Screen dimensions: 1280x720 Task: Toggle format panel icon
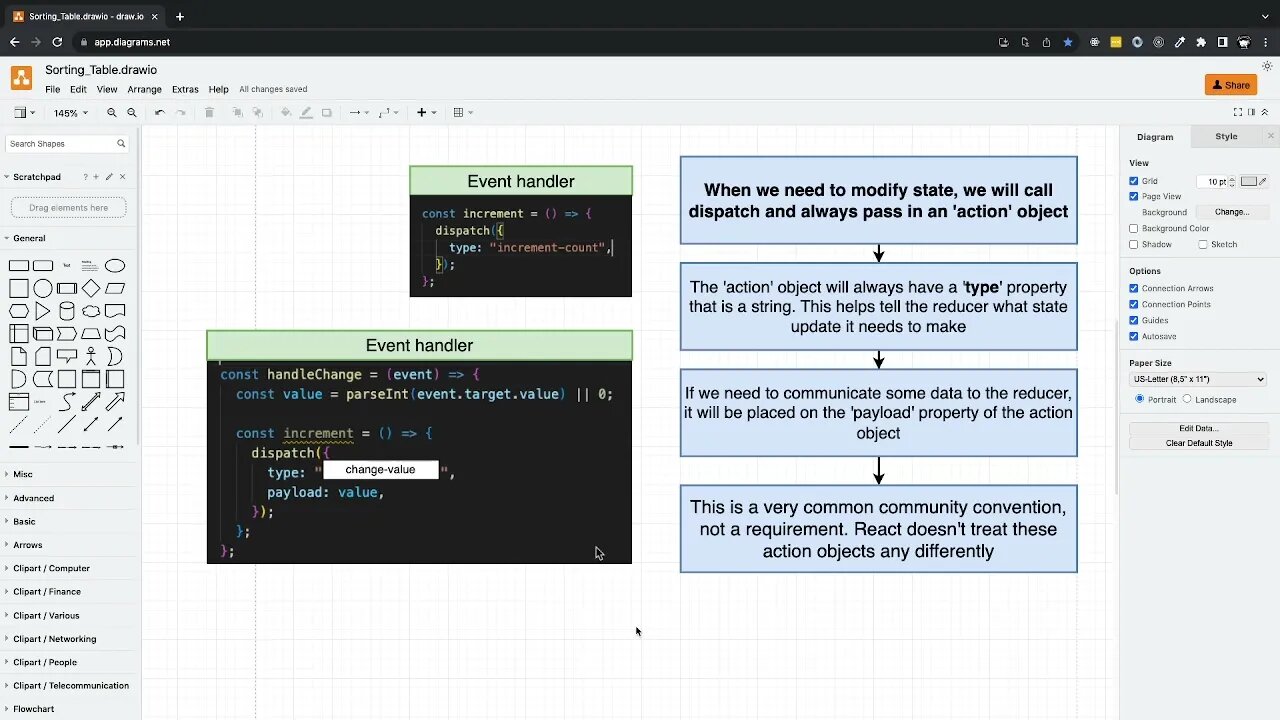pyautogui.click(x=1252, y=112)
